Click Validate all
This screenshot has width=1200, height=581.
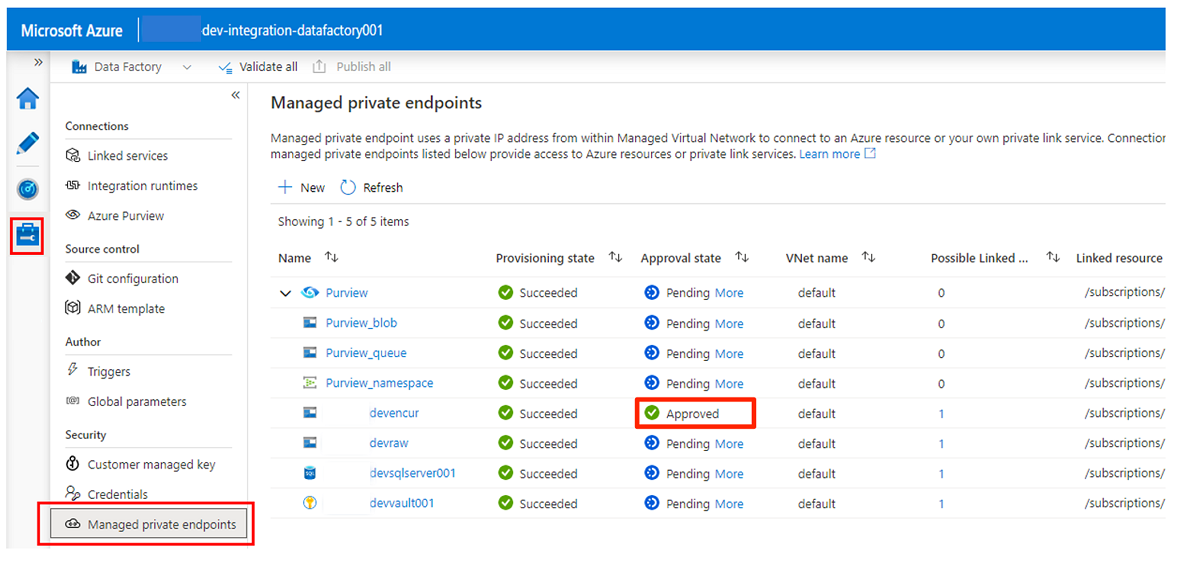(258, 67)
